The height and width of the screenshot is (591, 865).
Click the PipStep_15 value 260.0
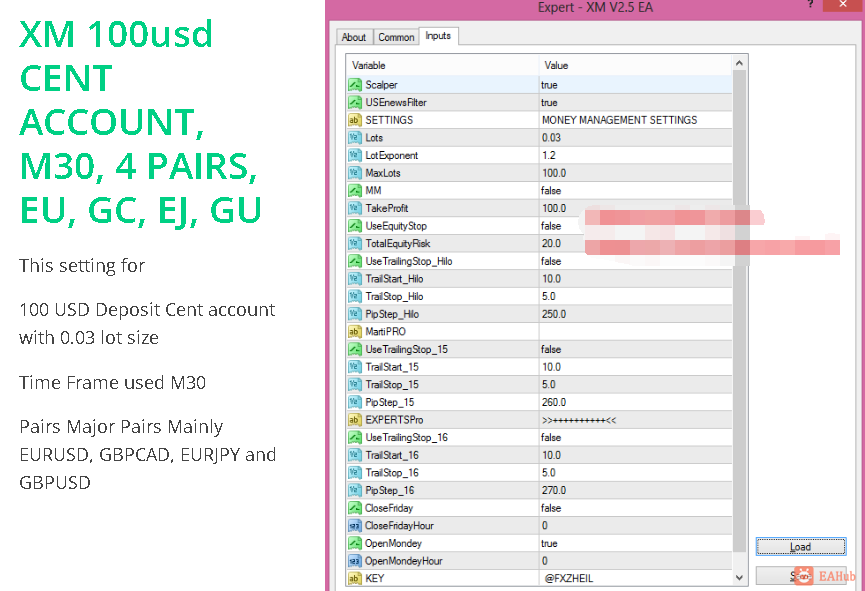[x=554, y=402]
